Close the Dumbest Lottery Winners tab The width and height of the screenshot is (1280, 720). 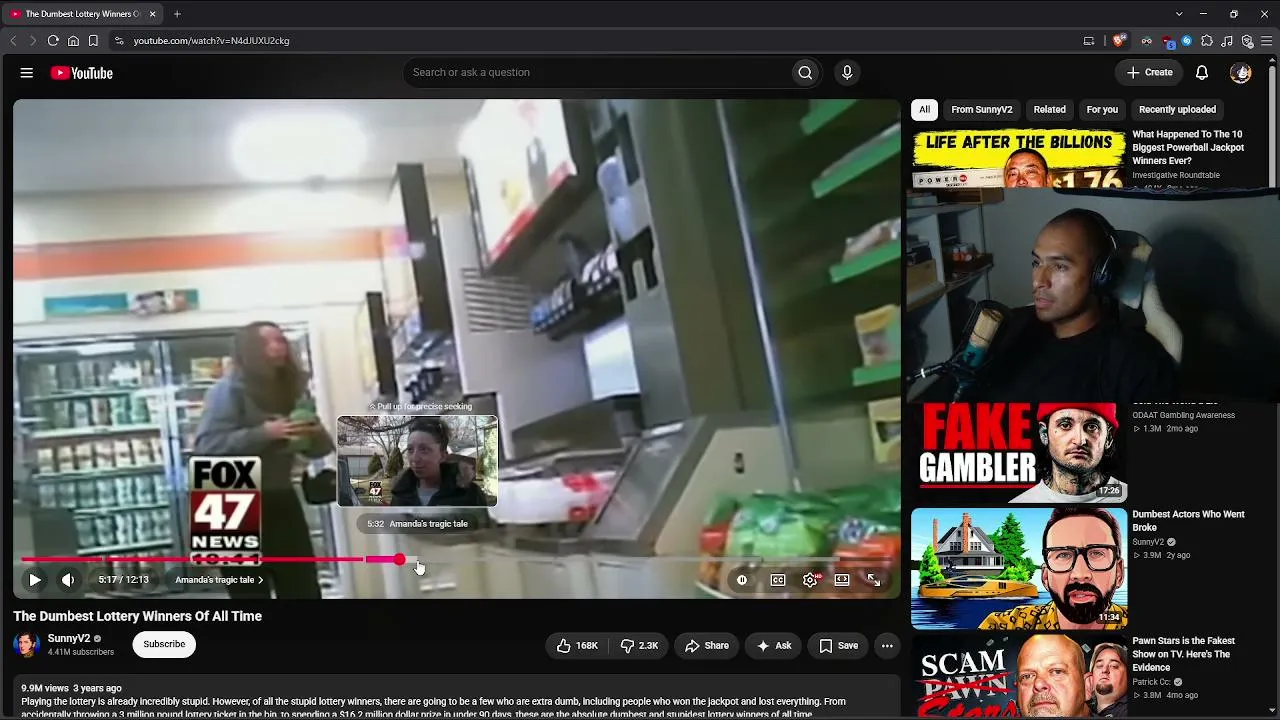coord(152,14)
